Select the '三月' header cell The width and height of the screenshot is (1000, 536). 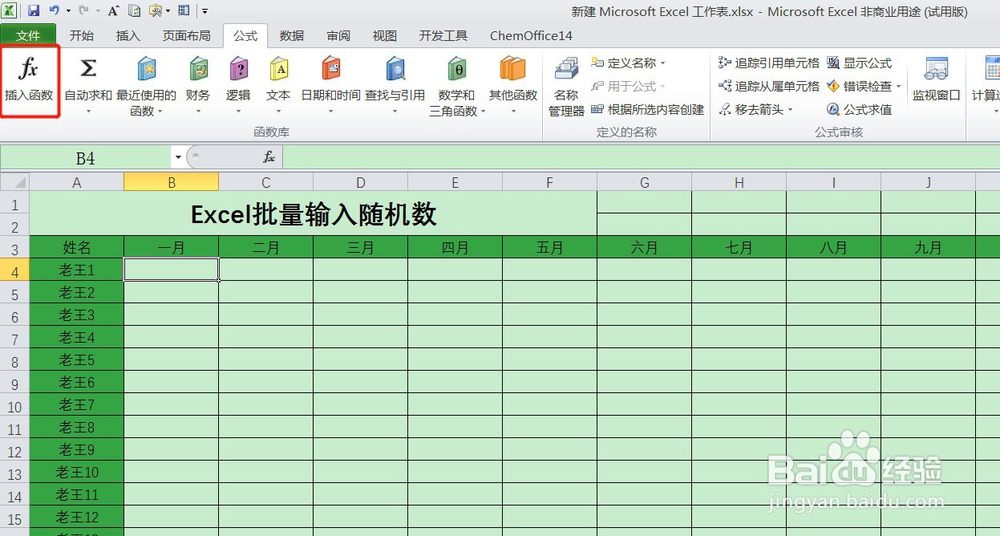tap(360, 248)
